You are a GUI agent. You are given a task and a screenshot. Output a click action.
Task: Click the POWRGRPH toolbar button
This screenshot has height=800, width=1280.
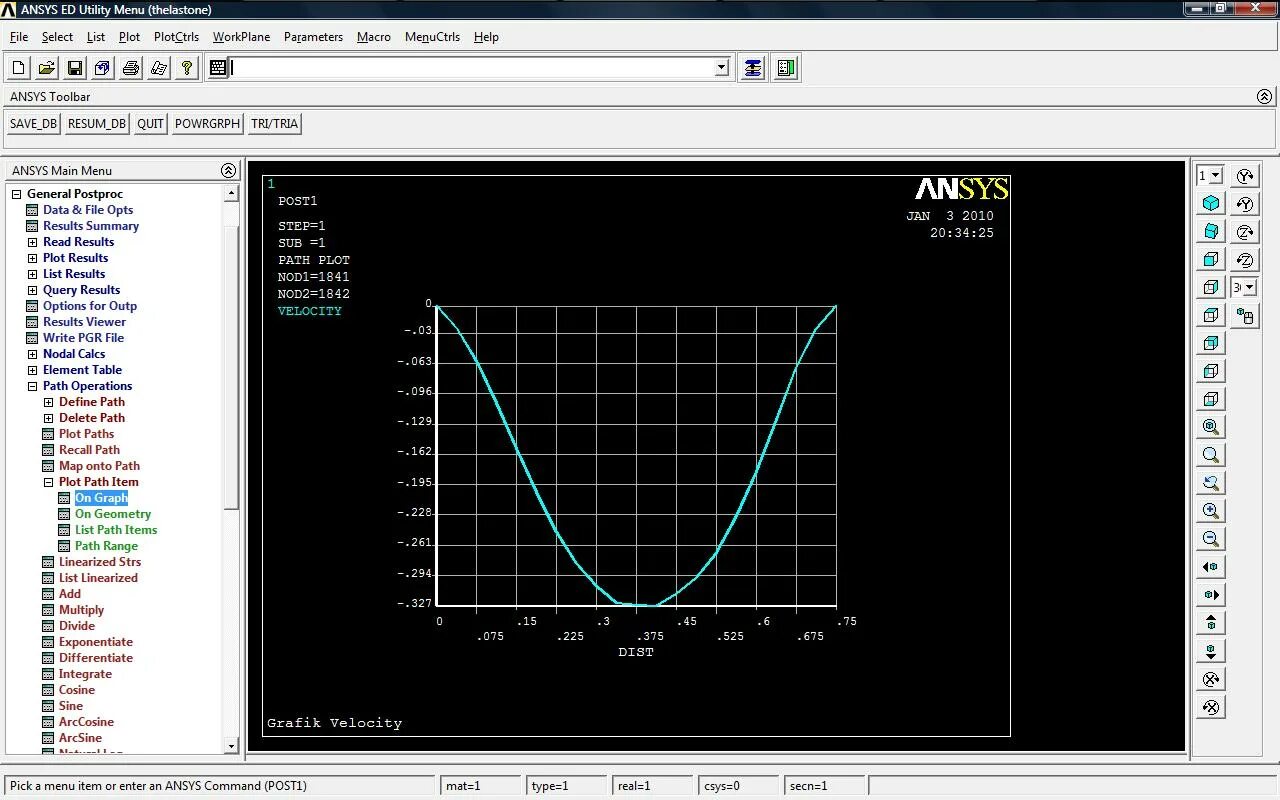207,124
